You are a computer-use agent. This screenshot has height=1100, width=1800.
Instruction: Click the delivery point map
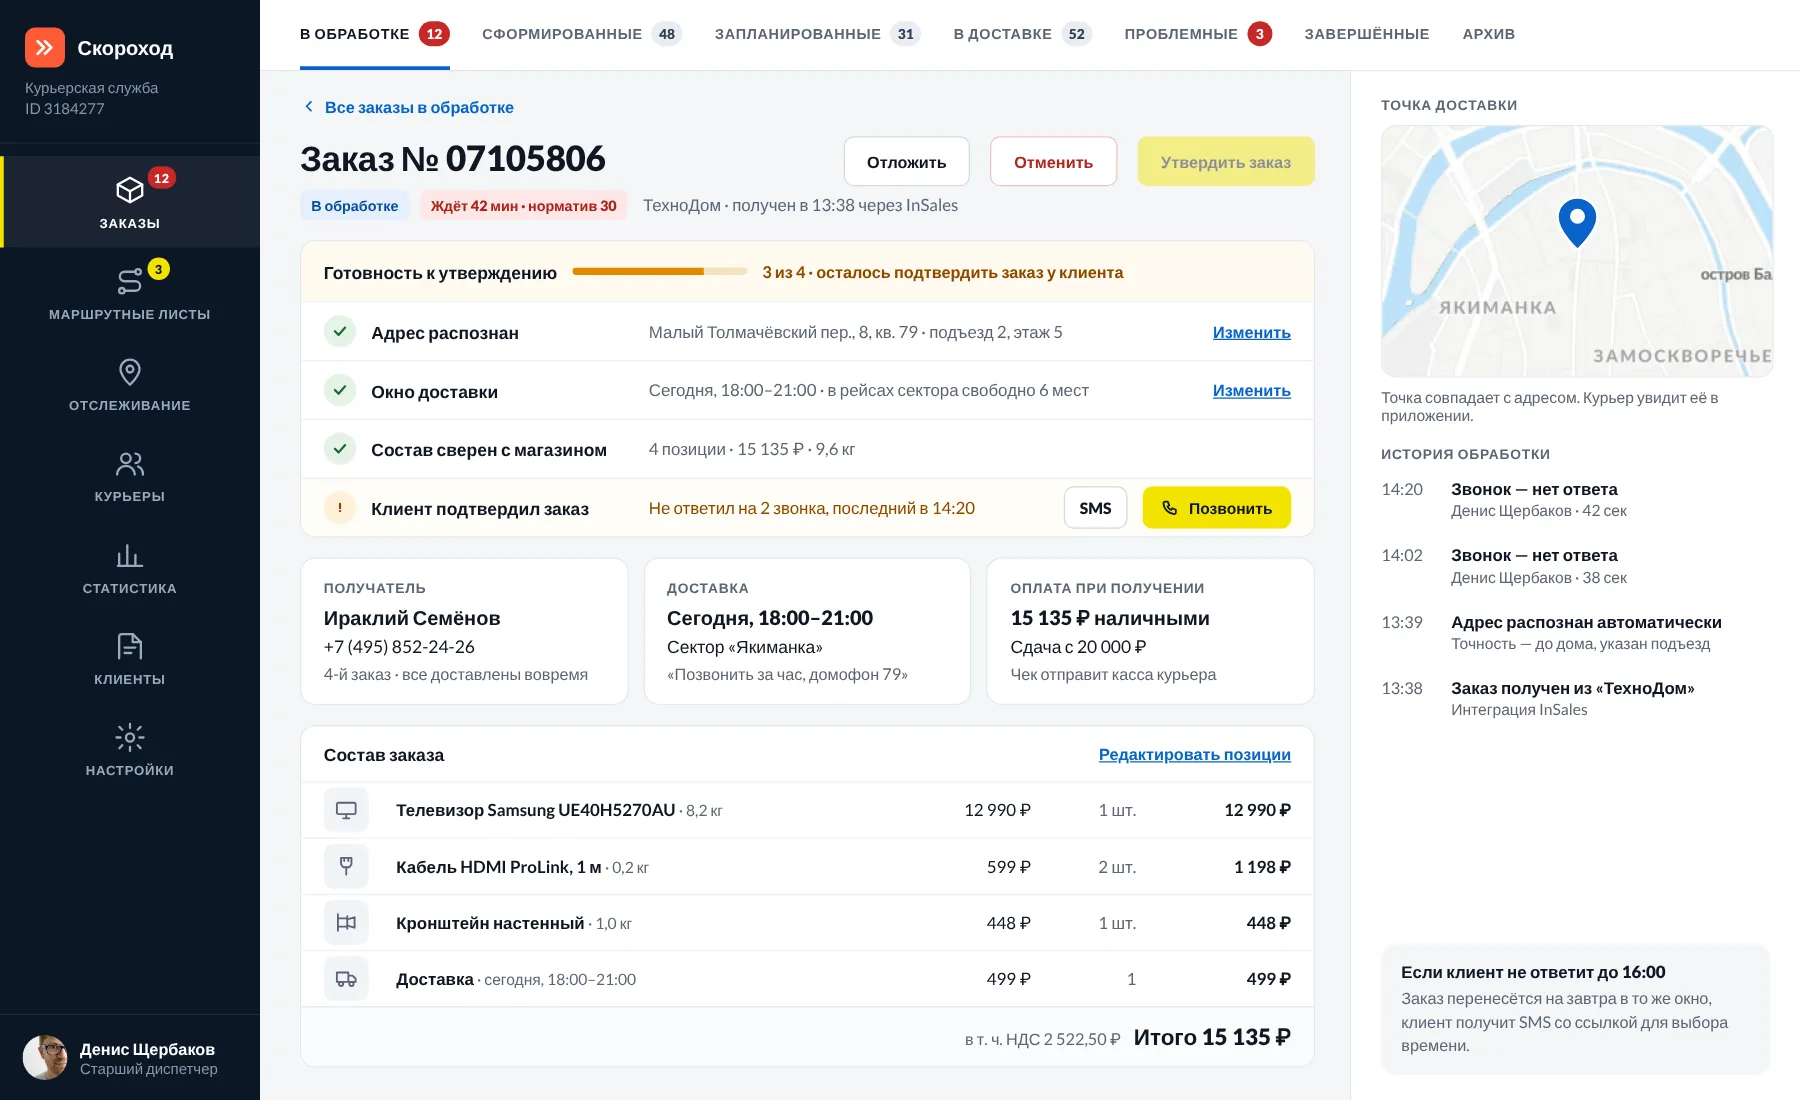1577,251
